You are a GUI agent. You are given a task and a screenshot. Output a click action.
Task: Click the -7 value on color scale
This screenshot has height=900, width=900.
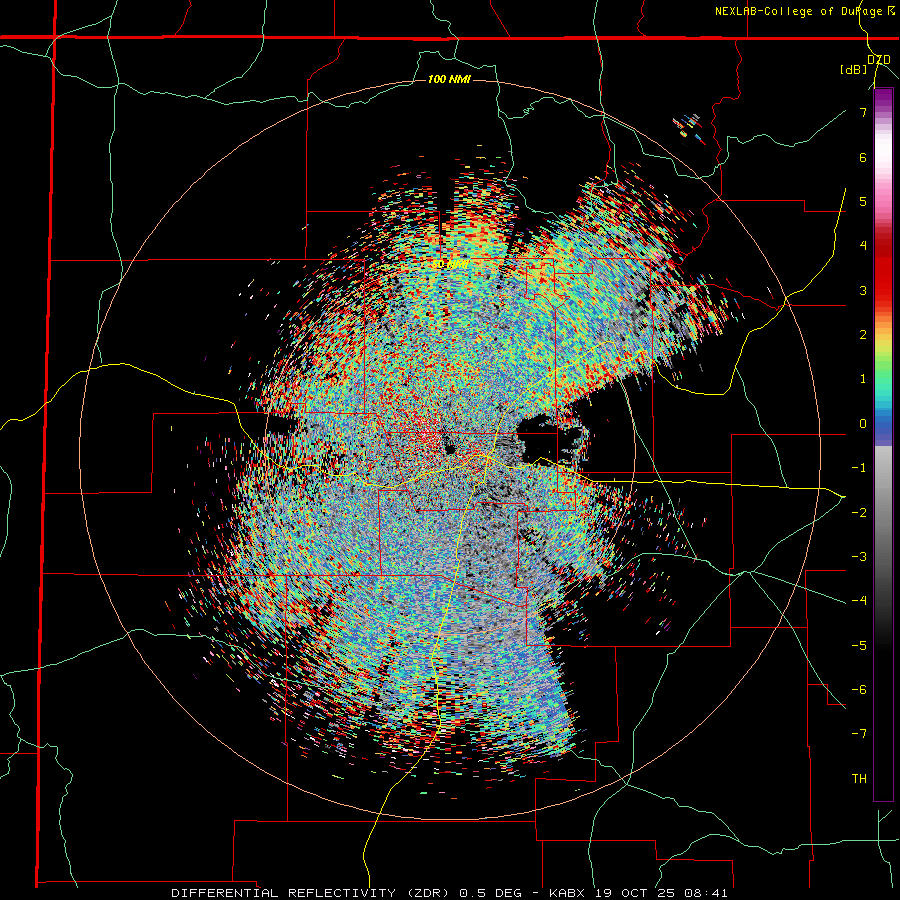coord(859,734)
